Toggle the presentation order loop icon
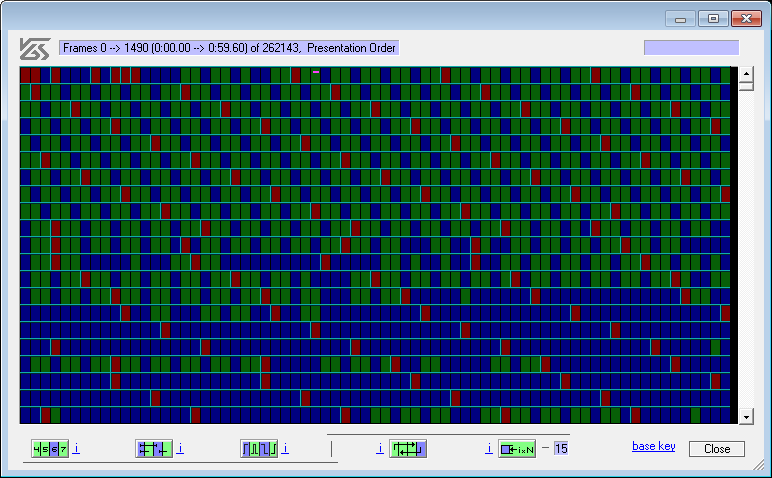The height and width of the screenshot is (478, 772). coord(408,449)
